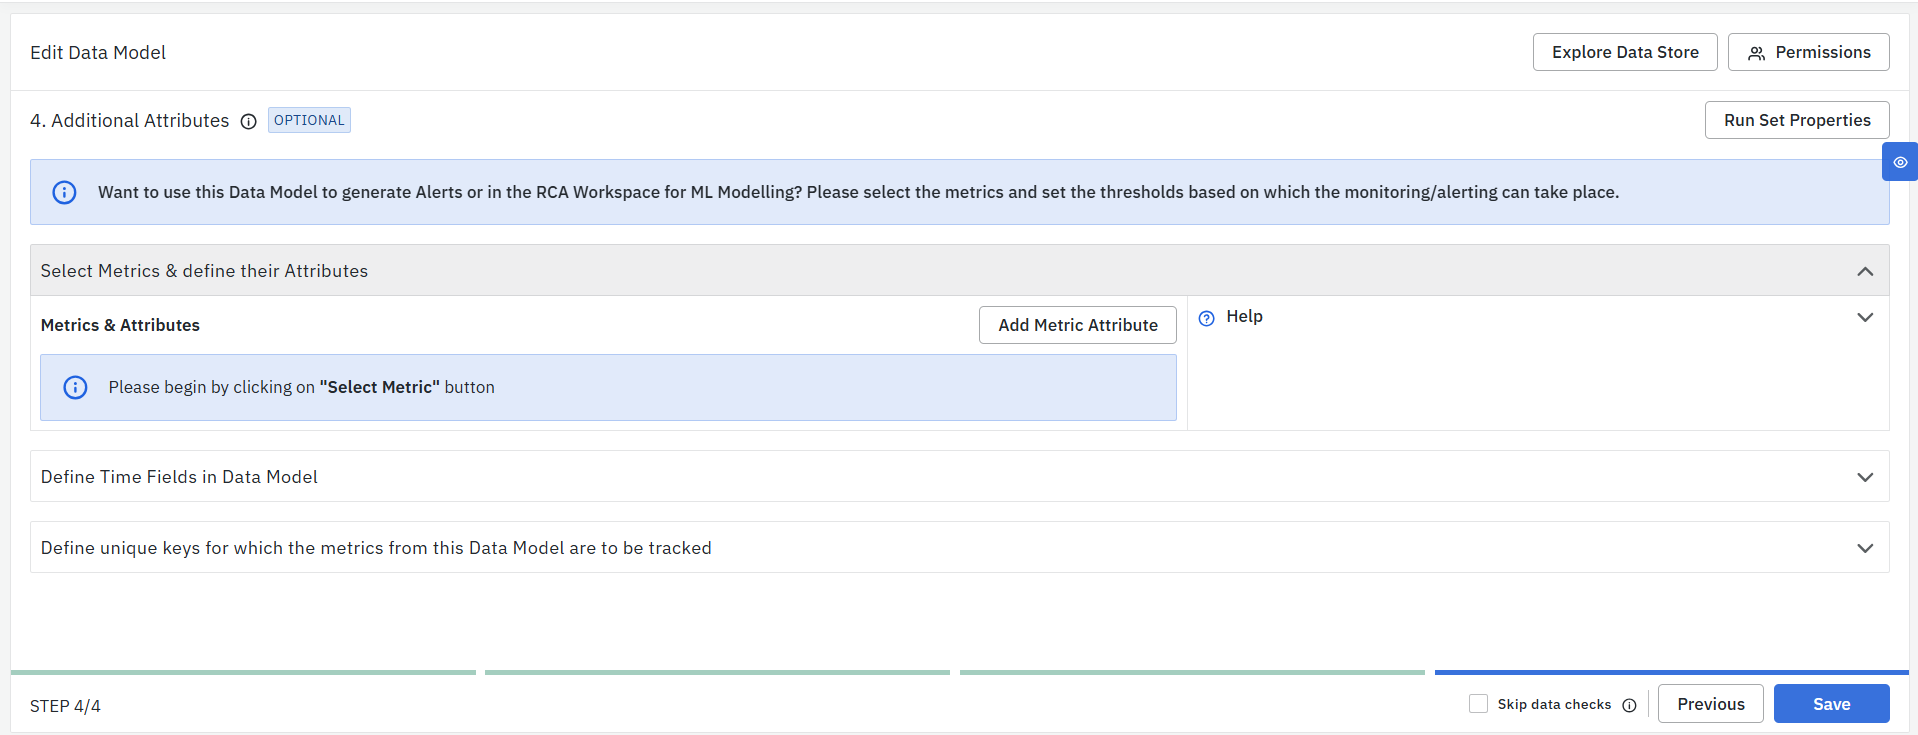1918x735 pixels.
Task: Click the info icon in the alerts banner
Action: (x=64, y=192)
